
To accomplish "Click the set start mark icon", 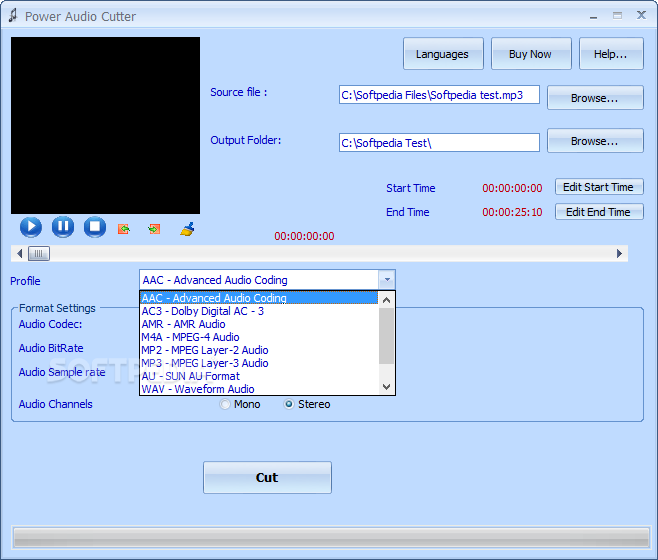I will coord(124,229).
